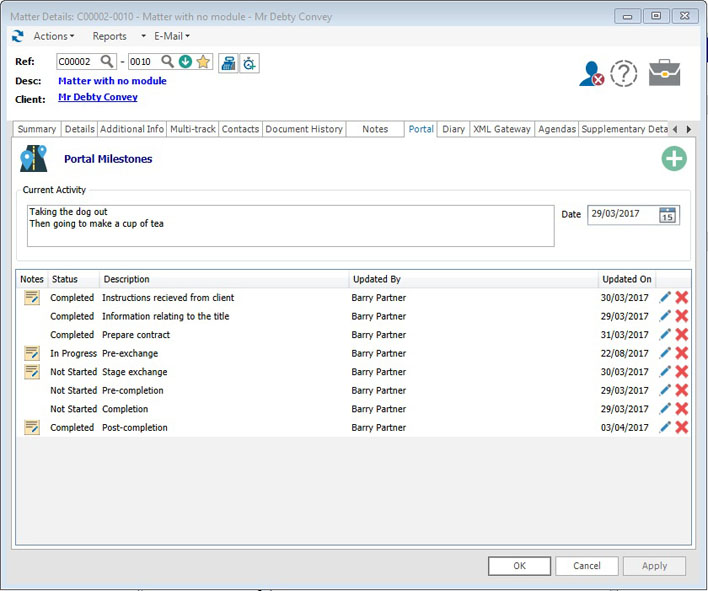Search client reference with magnifier icon
708x591 pixels.
[107, 62]
